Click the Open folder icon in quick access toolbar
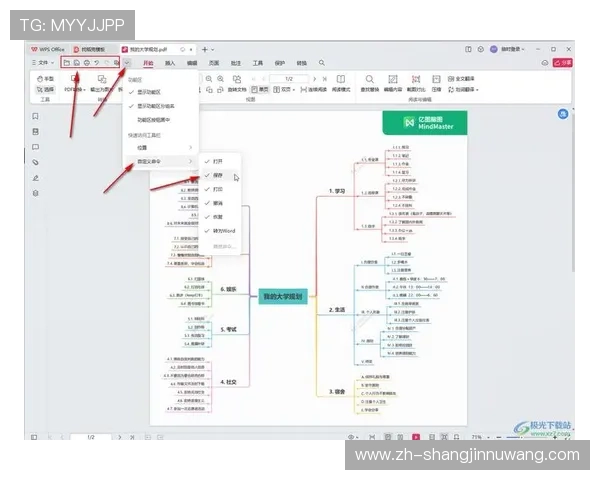Image resolution: width=600 pixels, height=480 pixels. pos(67,63)
